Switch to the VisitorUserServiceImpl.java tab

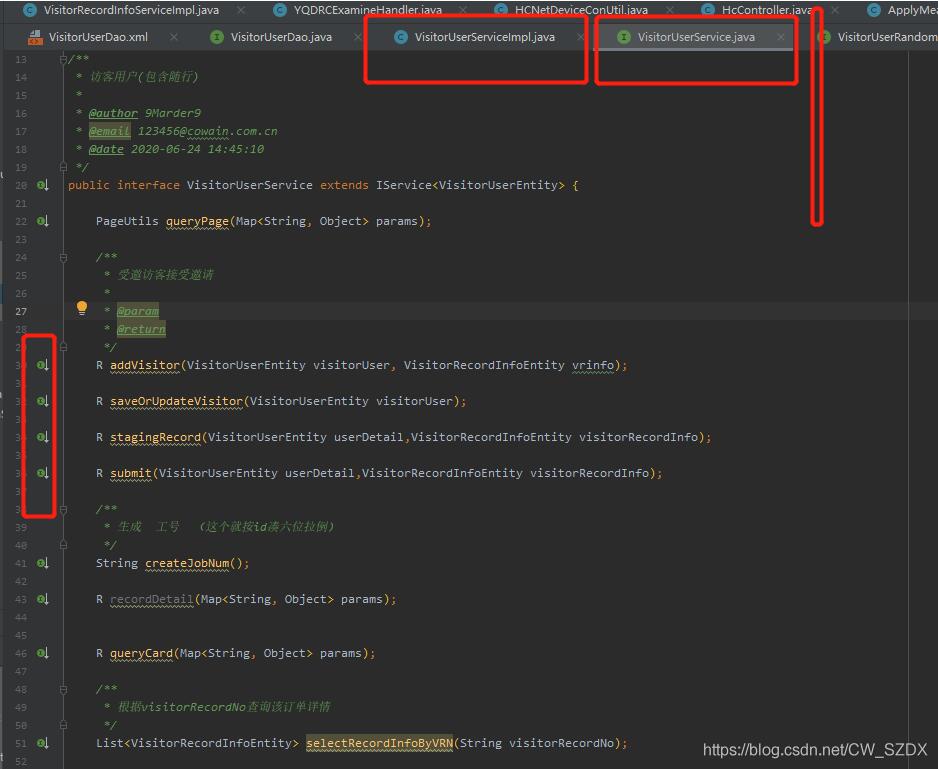484,37
